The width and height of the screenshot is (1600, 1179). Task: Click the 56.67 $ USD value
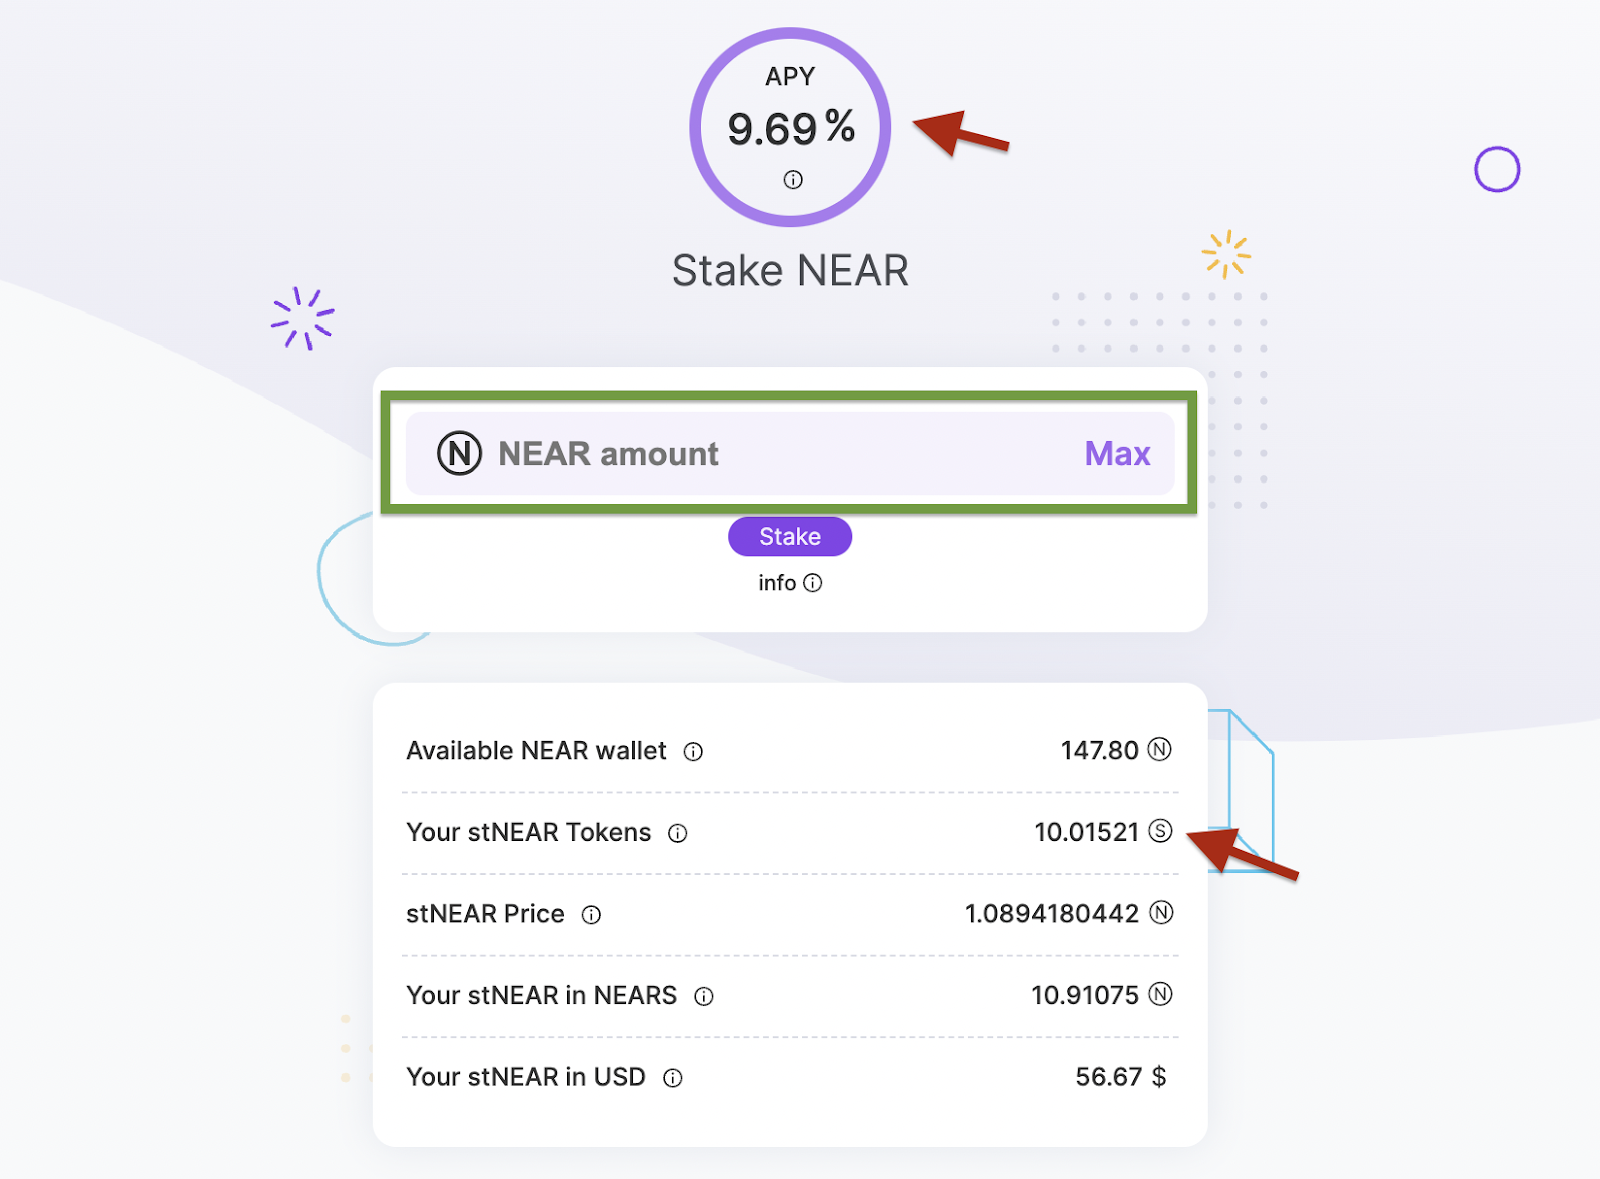pyautogui.click(x=1121, y=1077)
